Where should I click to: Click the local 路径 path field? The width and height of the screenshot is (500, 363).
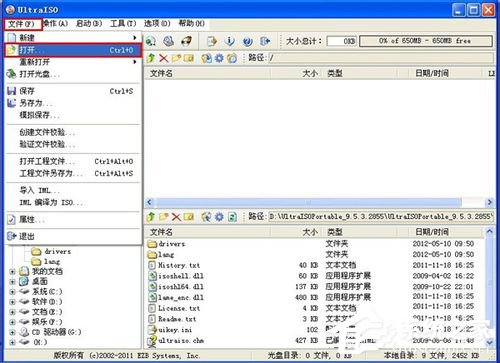point(381,217)
